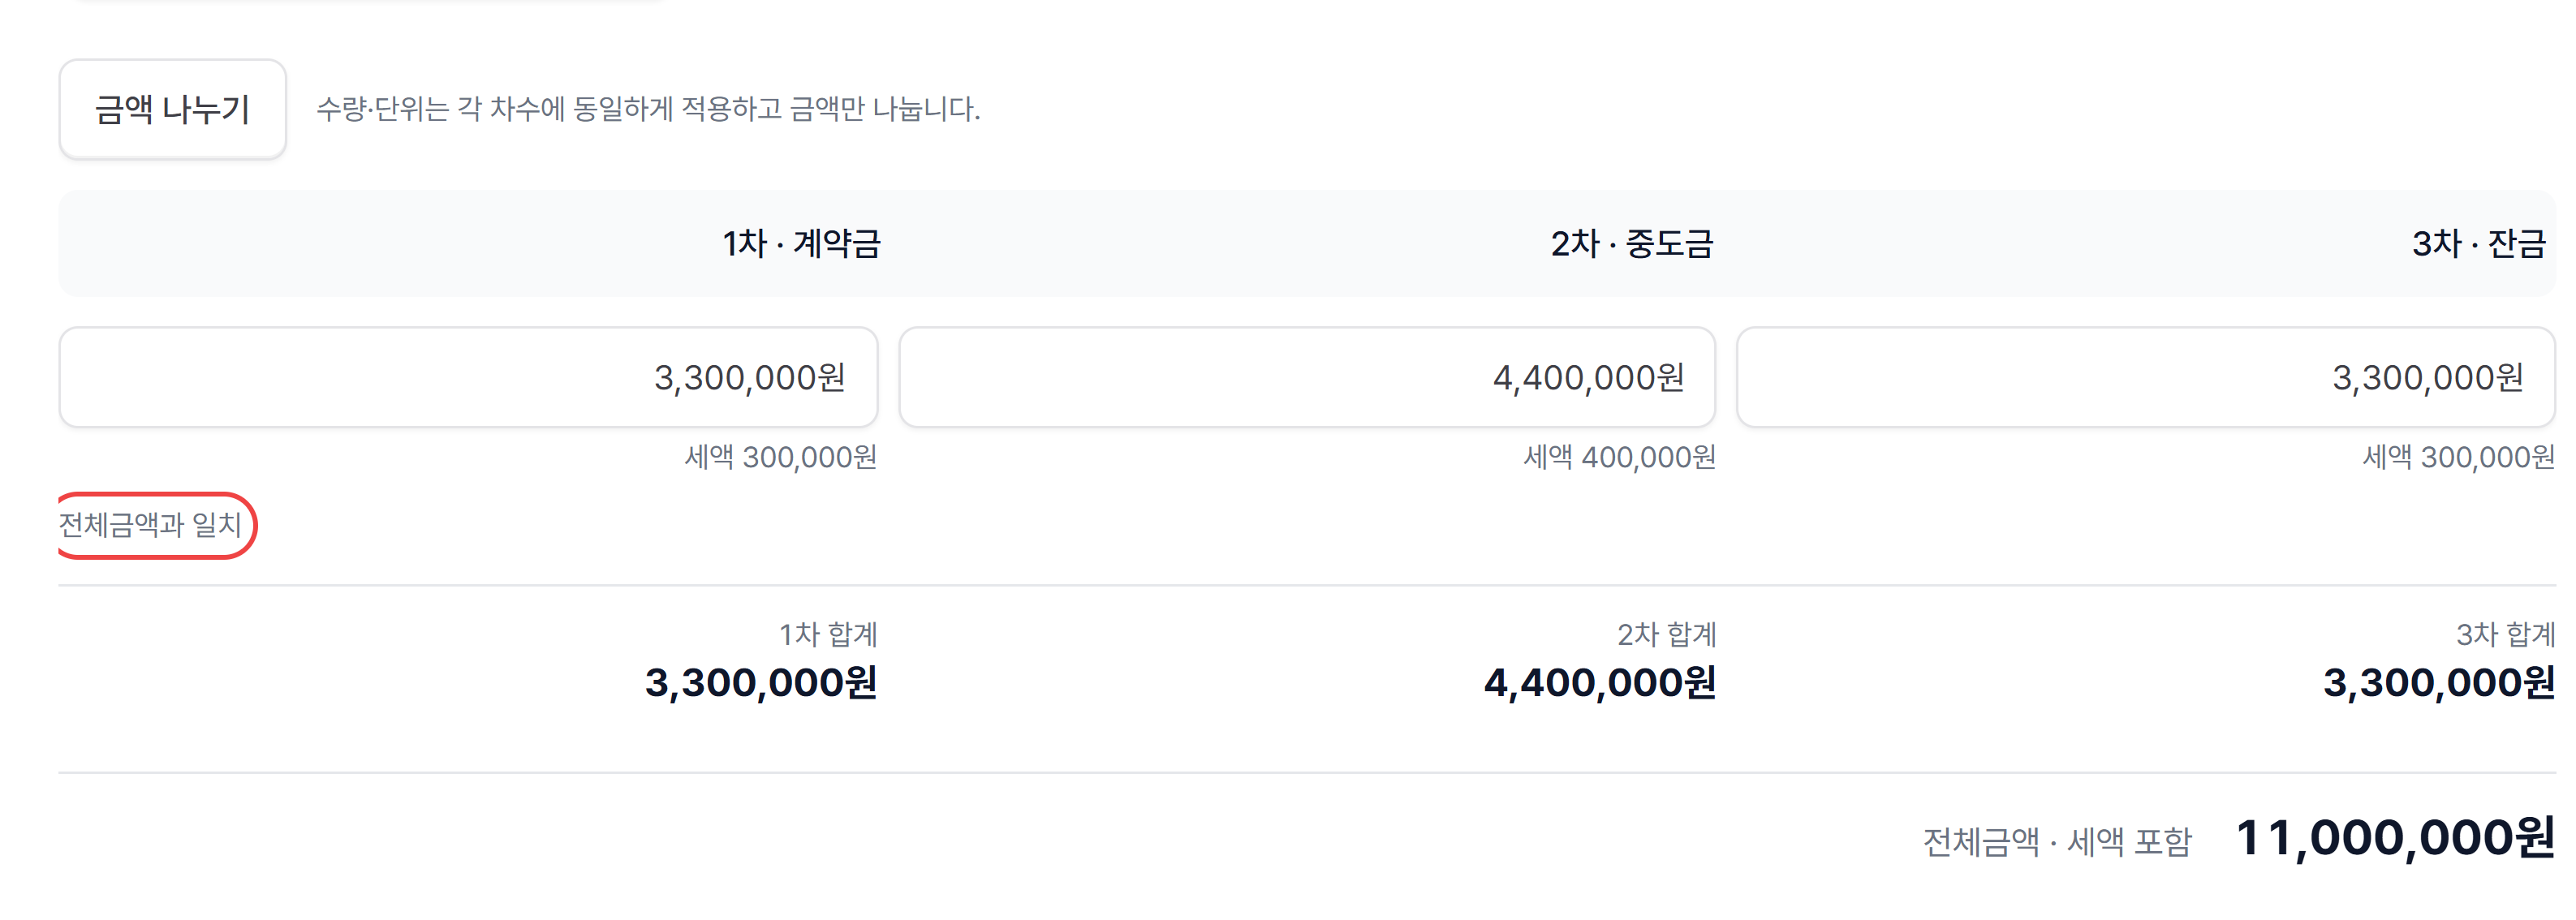The image size is (2576, 920).
Task: Click the 11,000,000원 grand total
Action: [x=2395, y=838]
